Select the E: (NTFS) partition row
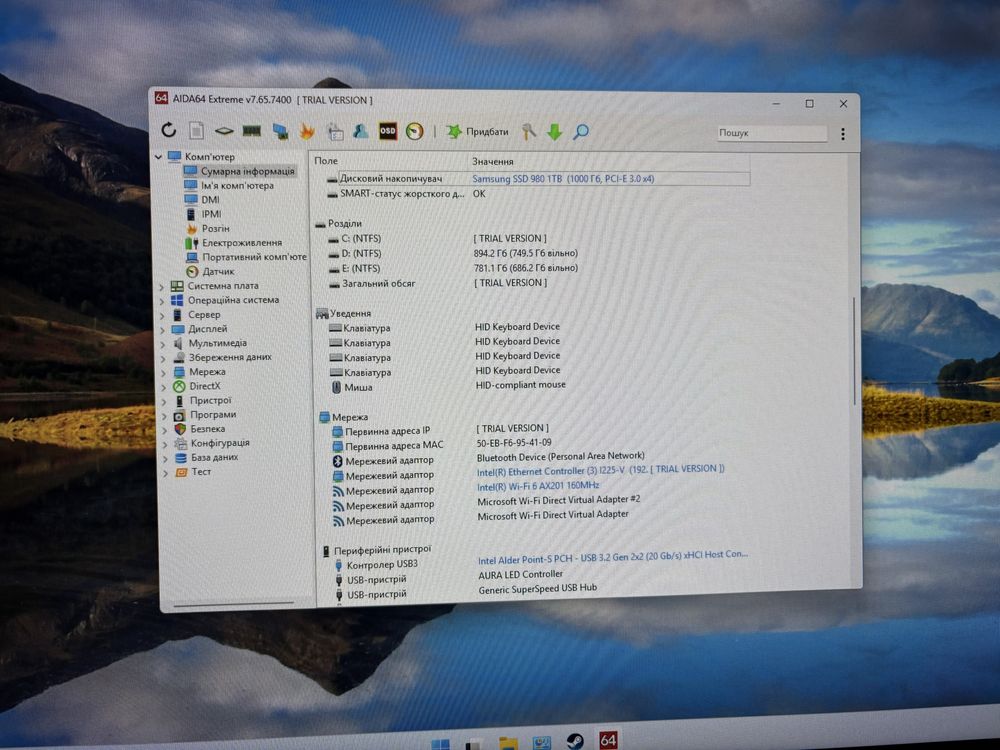 point(361,268)
